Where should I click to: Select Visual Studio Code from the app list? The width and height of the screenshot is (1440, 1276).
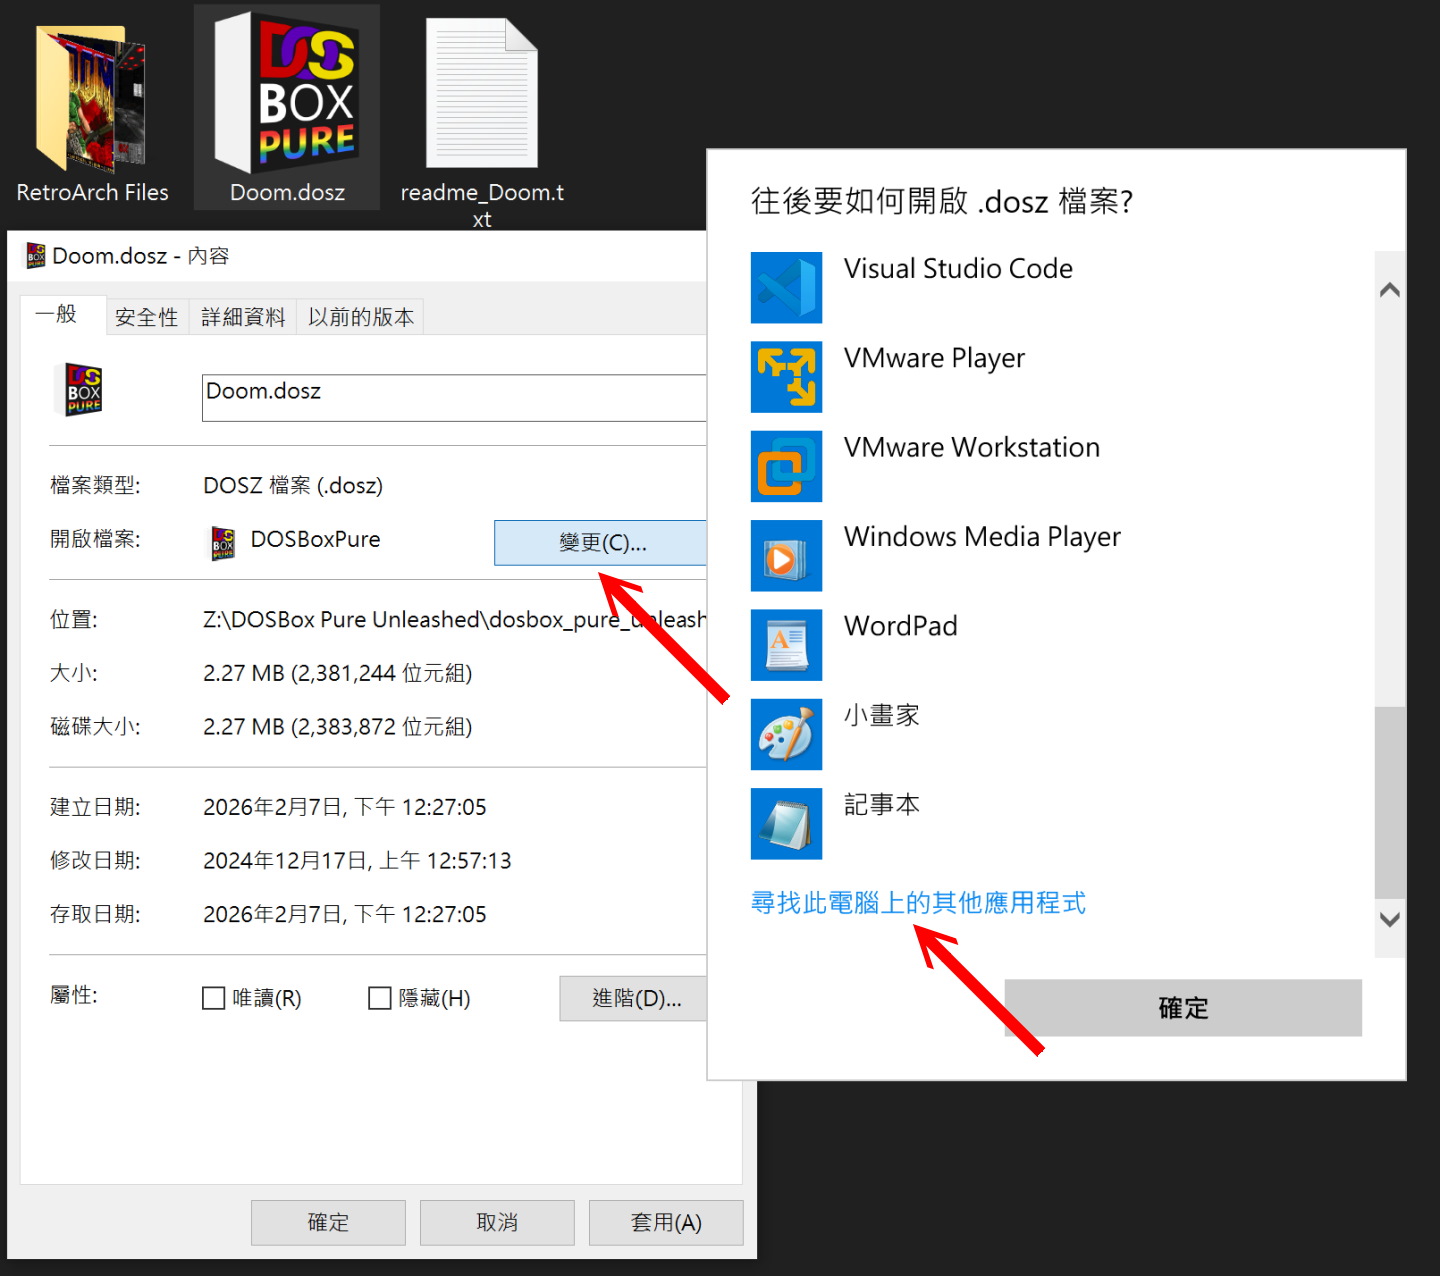958,268
